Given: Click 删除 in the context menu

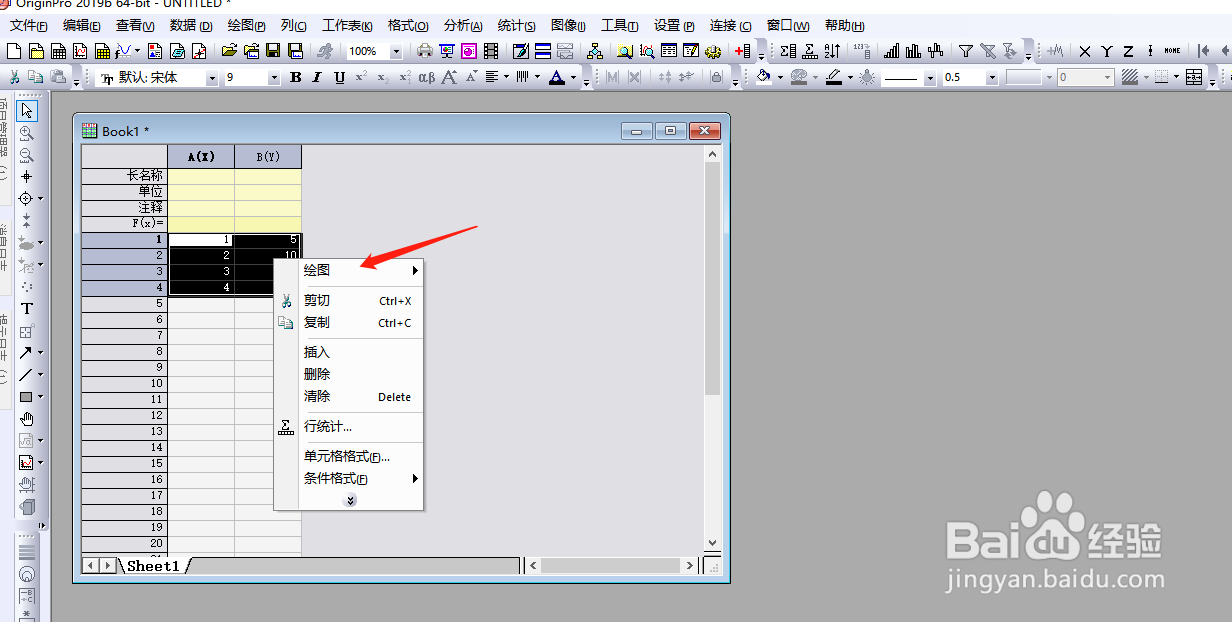Looking at the screenshot, I should tap(317, 373).
